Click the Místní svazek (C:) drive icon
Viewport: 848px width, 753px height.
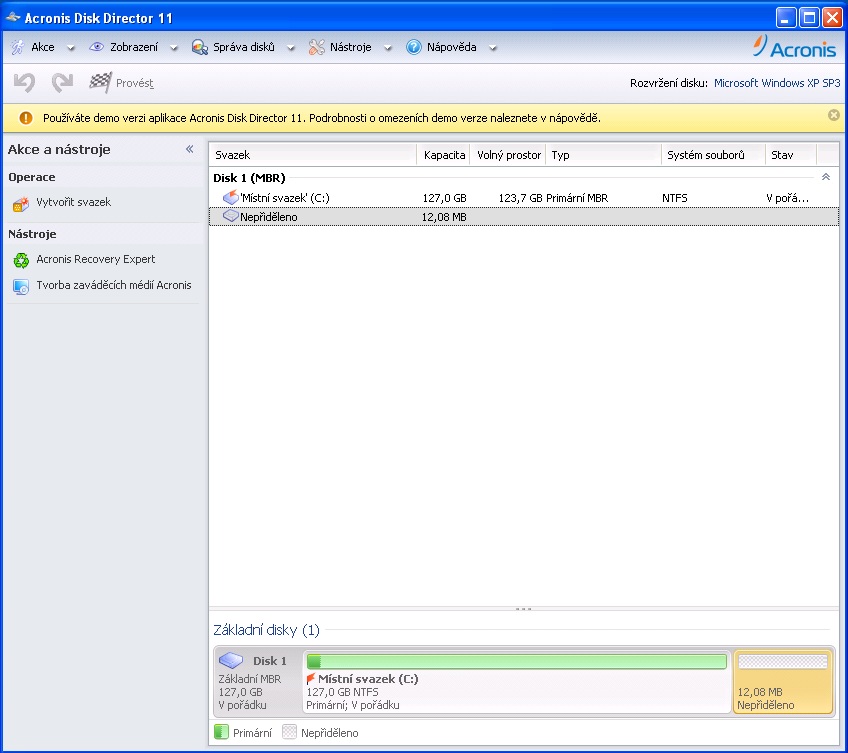231,197
